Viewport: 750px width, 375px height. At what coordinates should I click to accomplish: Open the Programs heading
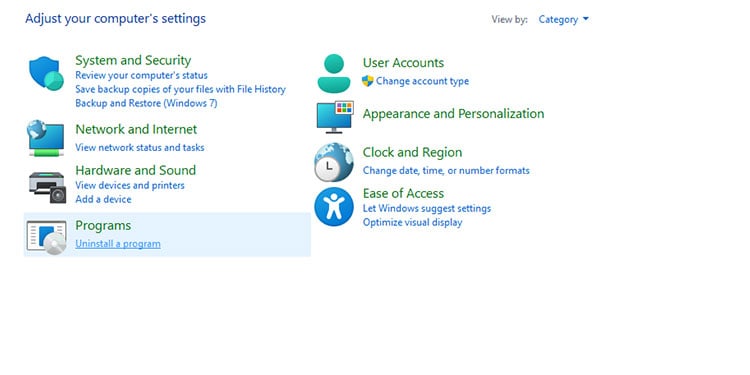coord(103,225)
